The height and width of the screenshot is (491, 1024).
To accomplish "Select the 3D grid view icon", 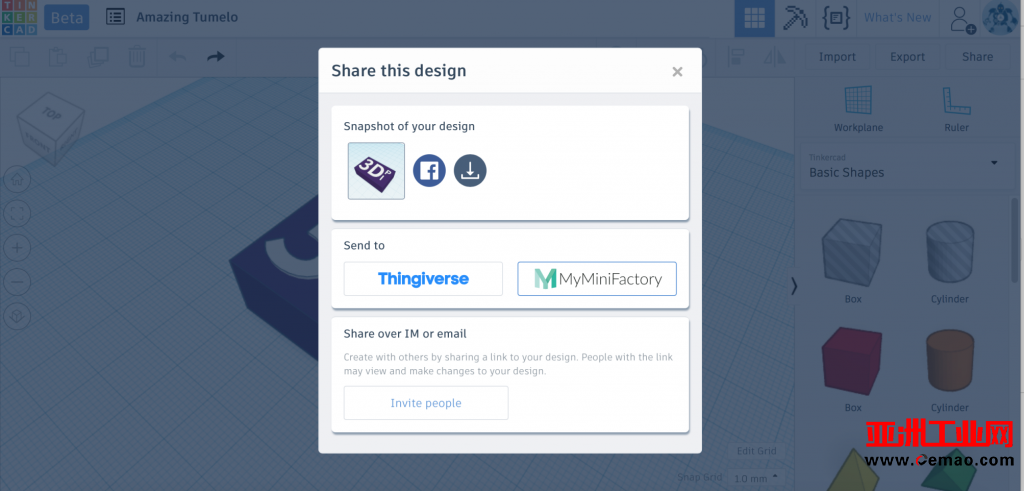I will coord(754,18).
